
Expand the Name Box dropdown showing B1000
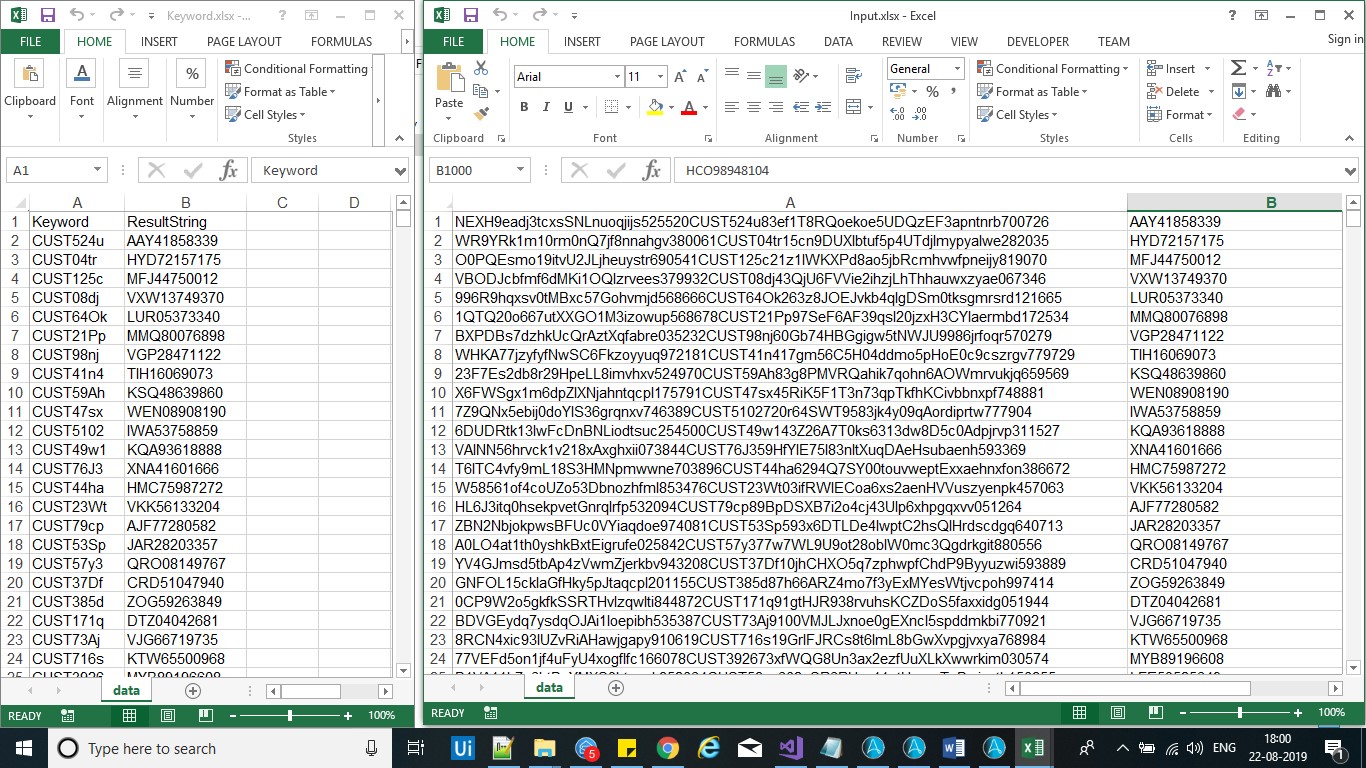point(521,171)
